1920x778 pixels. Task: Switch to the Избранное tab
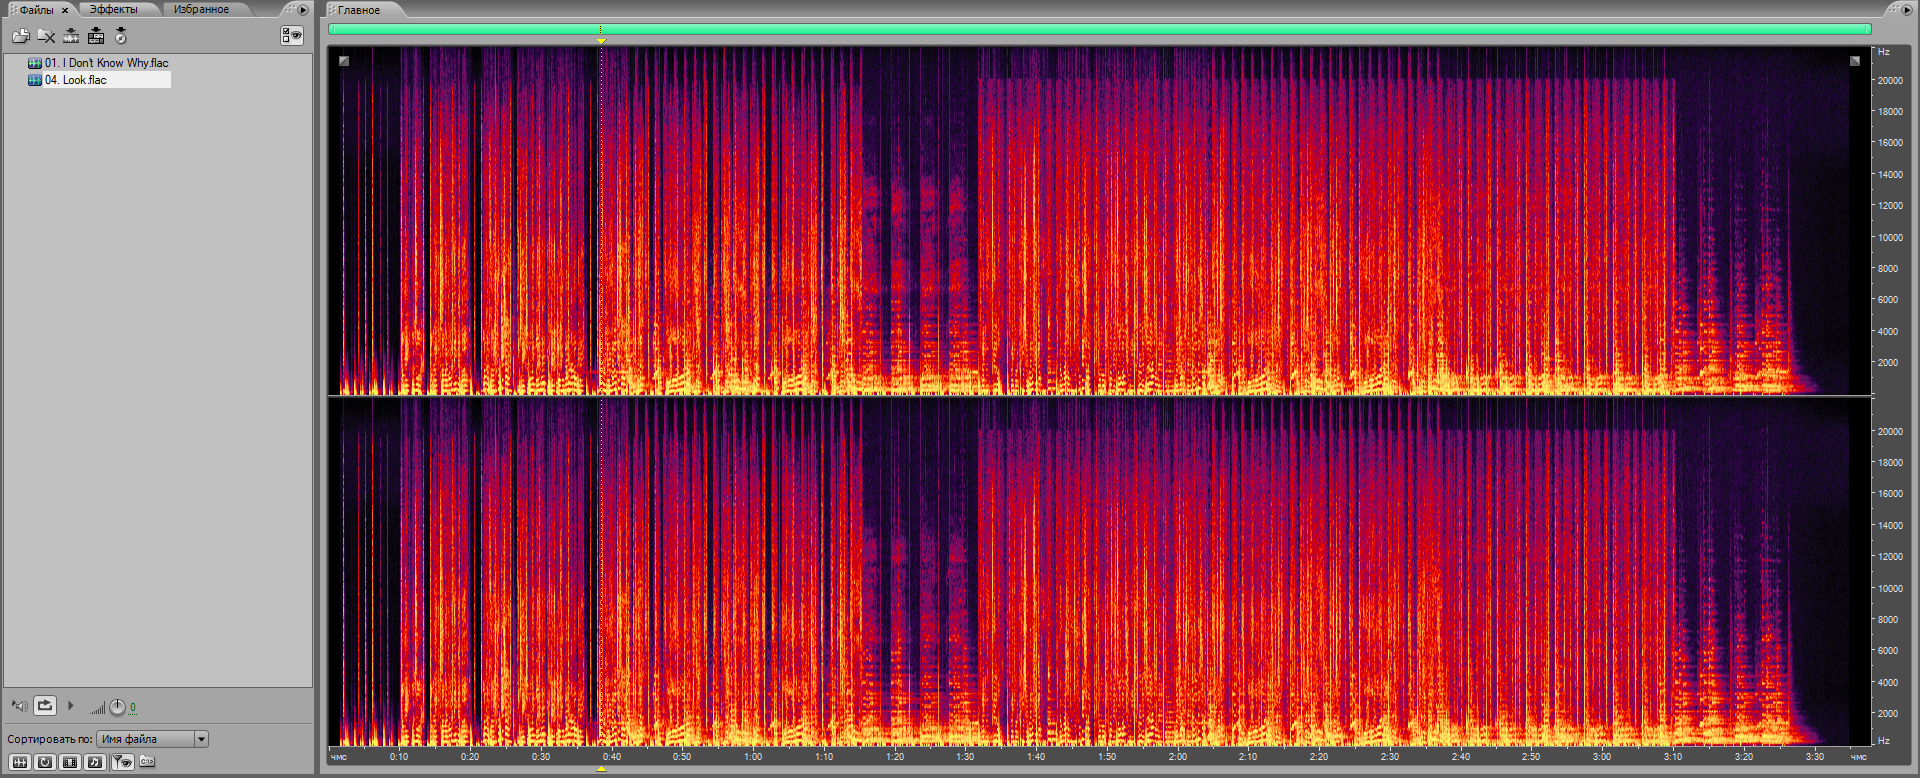click(201, 10)
